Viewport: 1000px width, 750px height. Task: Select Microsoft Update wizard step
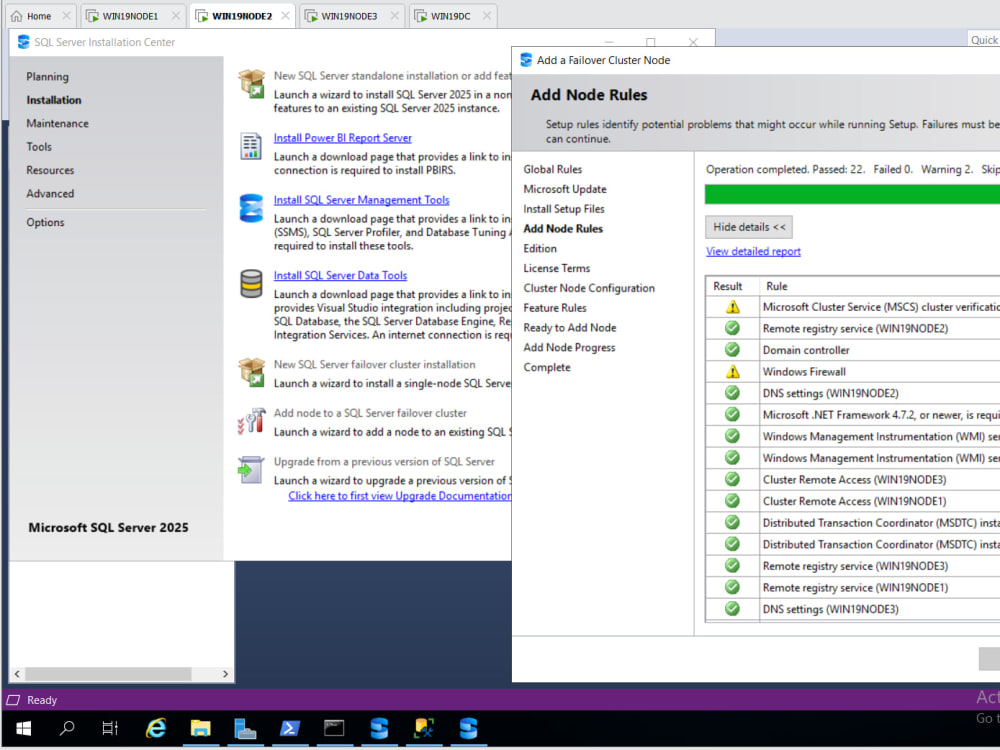tap(564, 189)
